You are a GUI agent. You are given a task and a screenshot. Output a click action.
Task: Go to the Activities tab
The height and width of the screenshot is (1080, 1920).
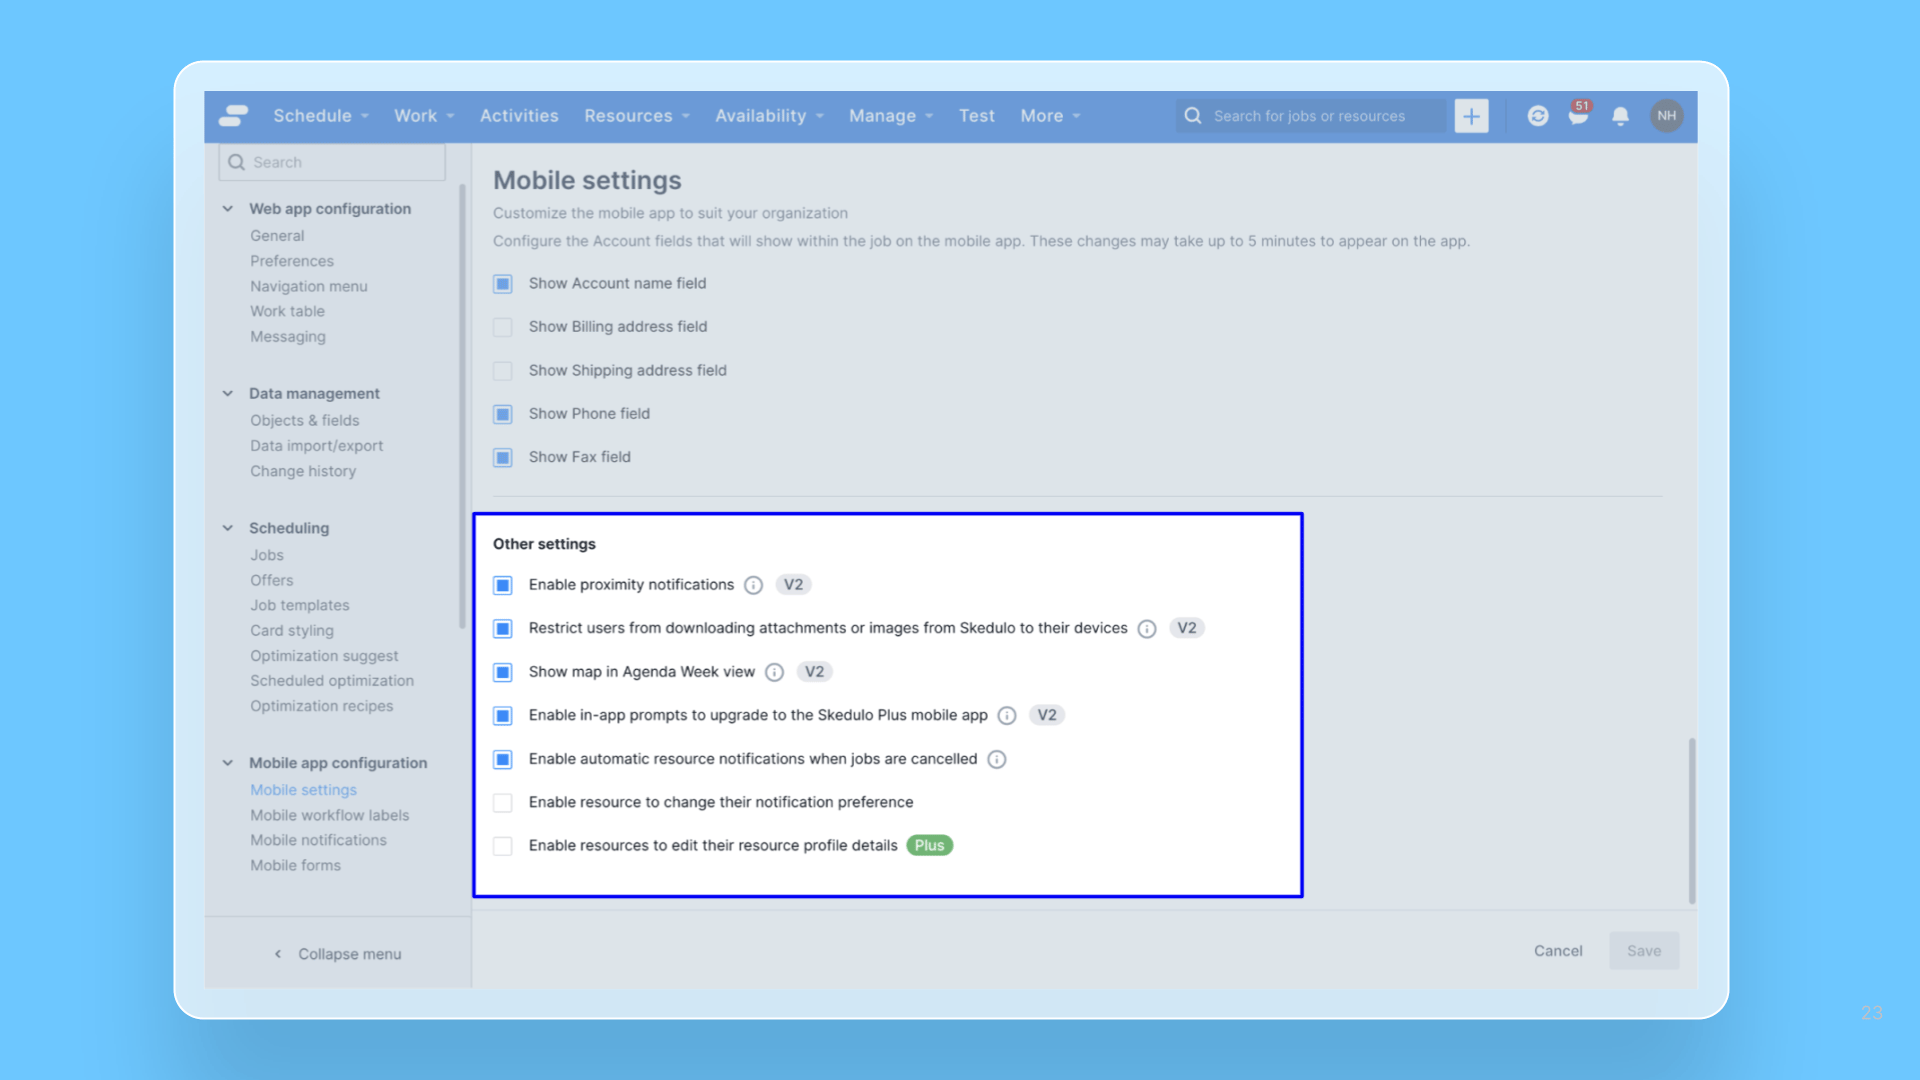click(519, 116)
